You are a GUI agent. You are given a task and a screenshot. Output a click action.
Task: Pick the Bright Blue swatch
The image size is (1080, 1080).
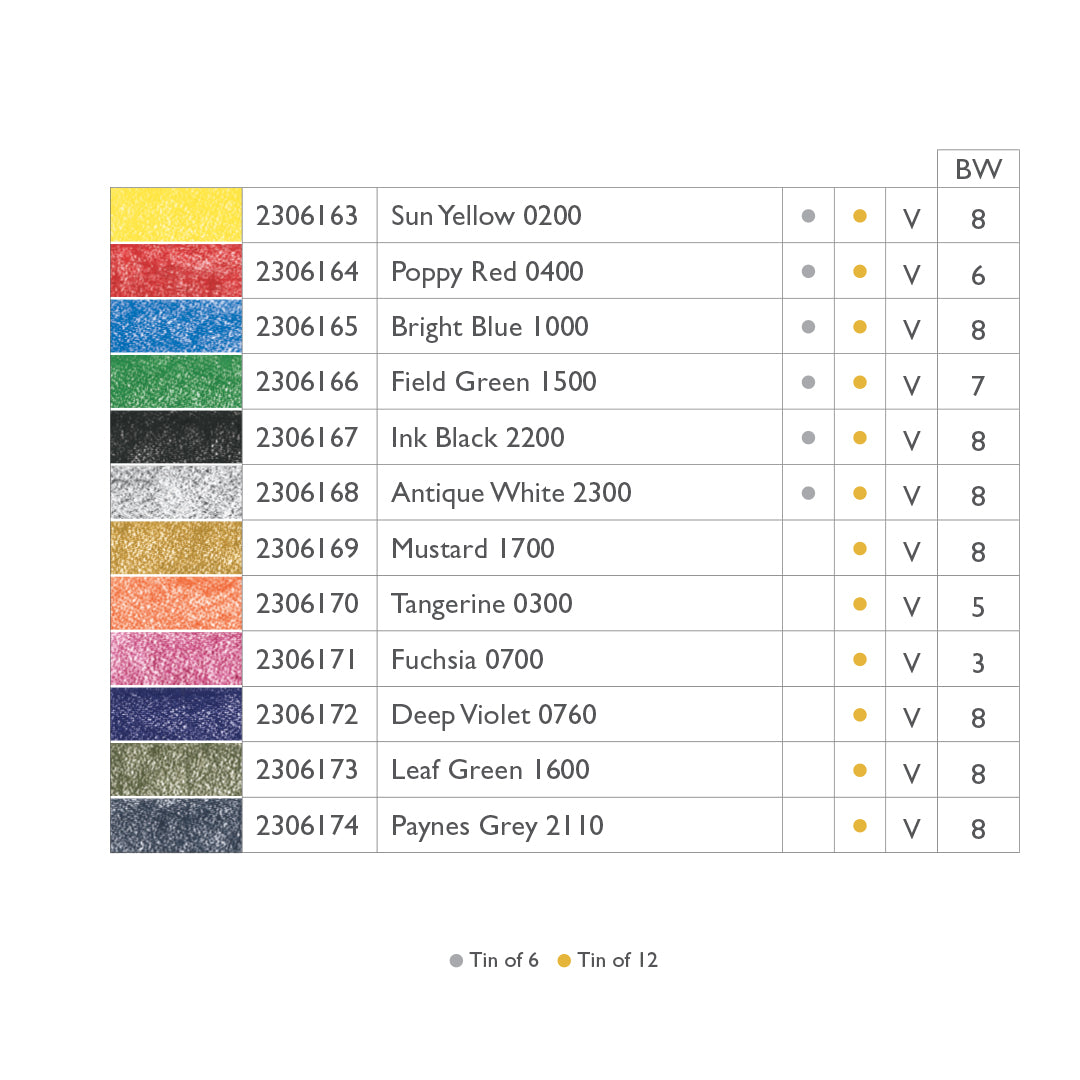(x=176, y=326)
